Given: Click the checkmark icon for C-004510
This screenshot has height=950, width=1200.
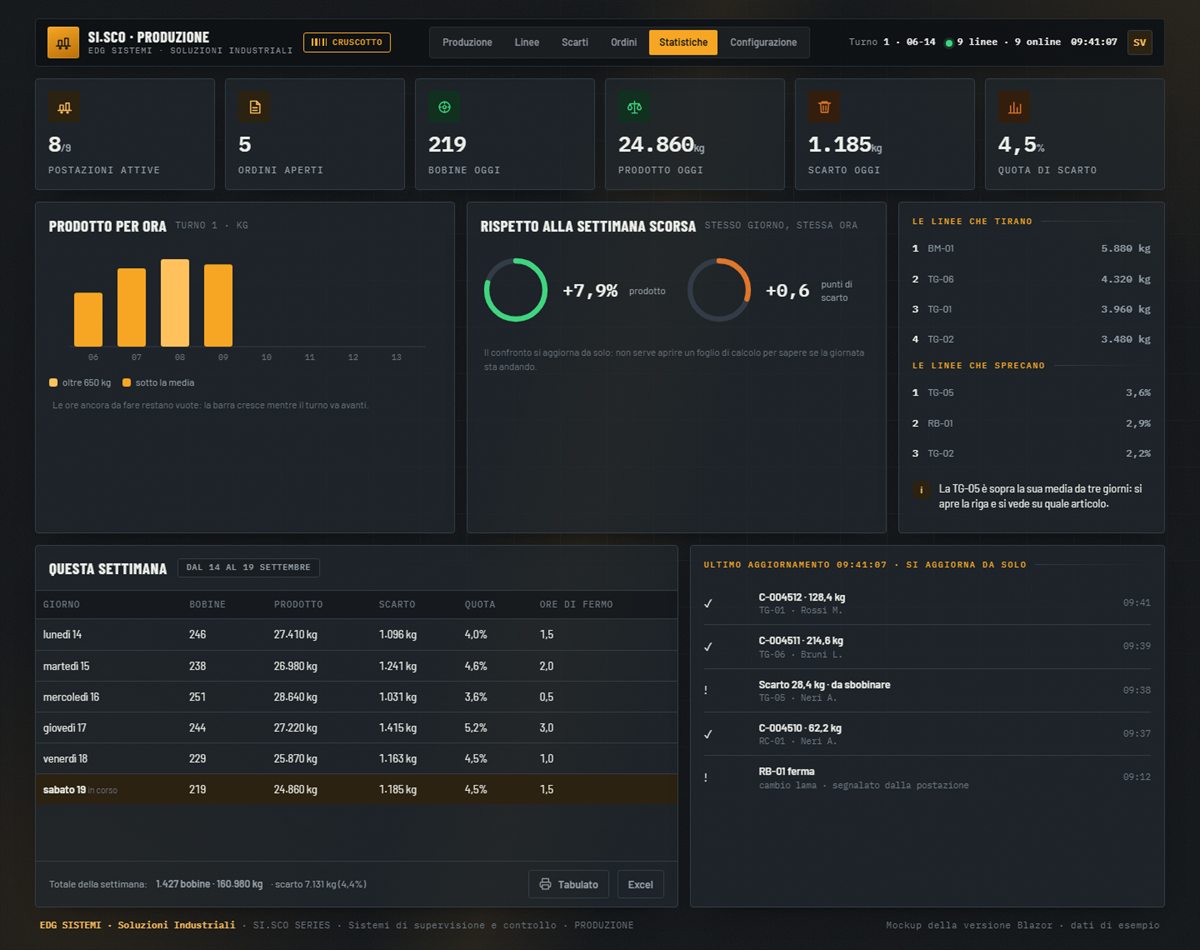Looking at the screenshot, I should 708,734.
